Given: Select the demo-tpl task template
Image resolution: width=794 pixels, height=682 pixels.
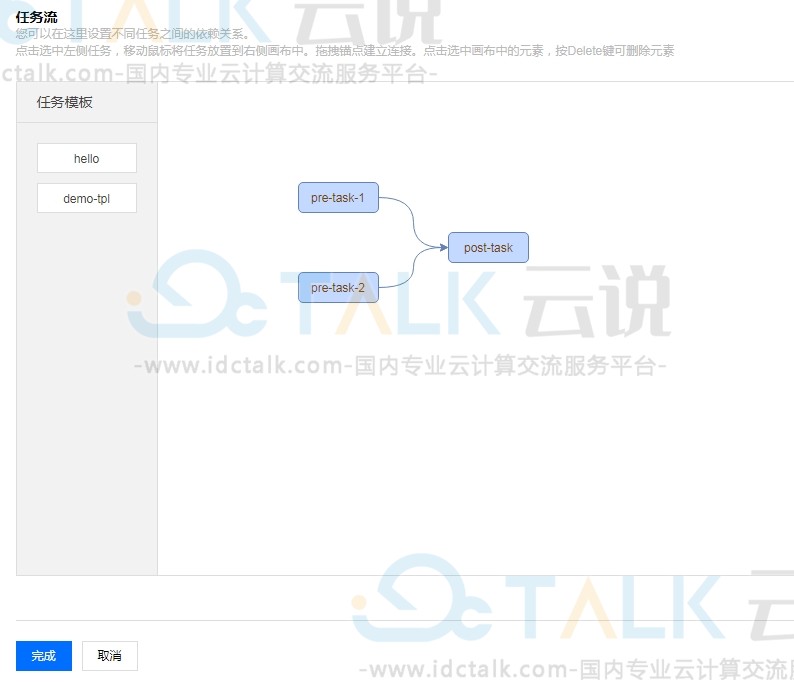Looking at the screenshot, I should (87, 198).
